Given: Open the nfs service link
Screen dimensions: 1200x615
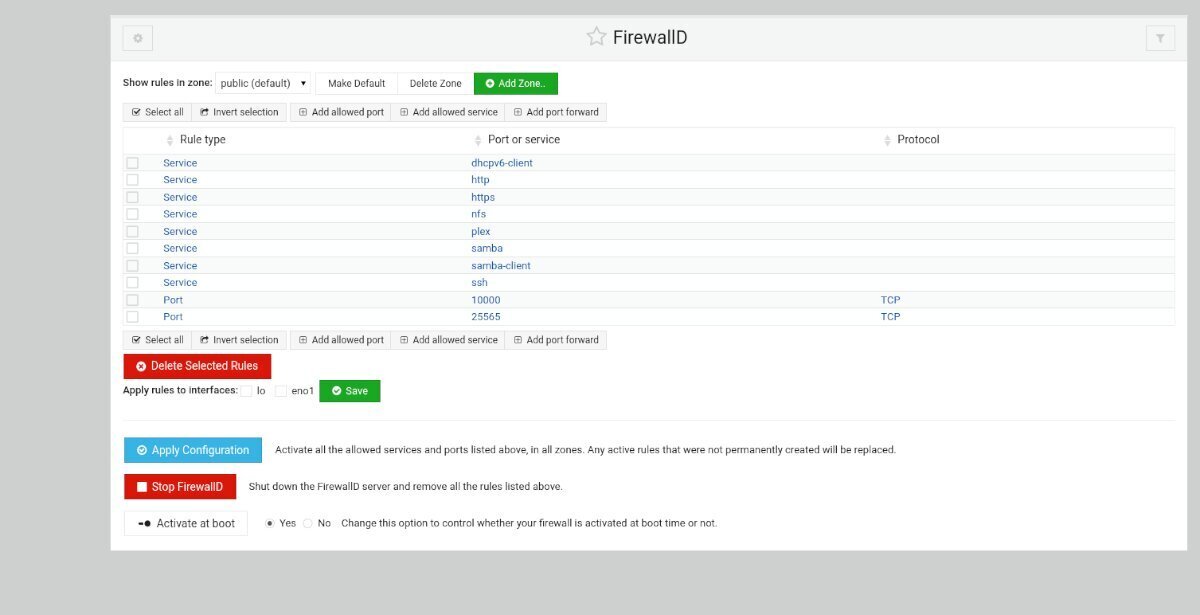Looking at the screenshot, I should tap(479, 214).
